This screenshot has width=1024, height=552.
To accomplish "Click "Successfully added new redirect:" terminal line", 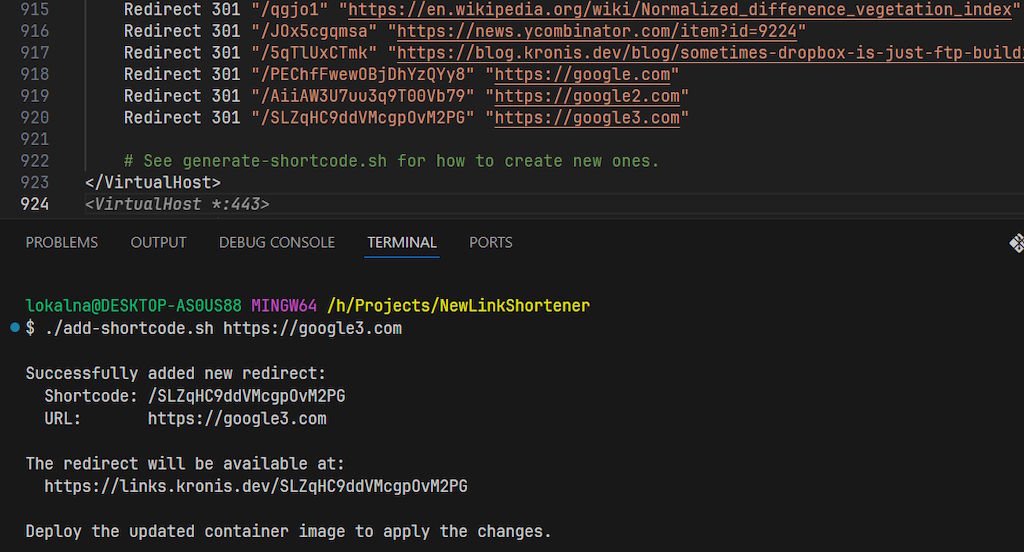I will 176,374.
